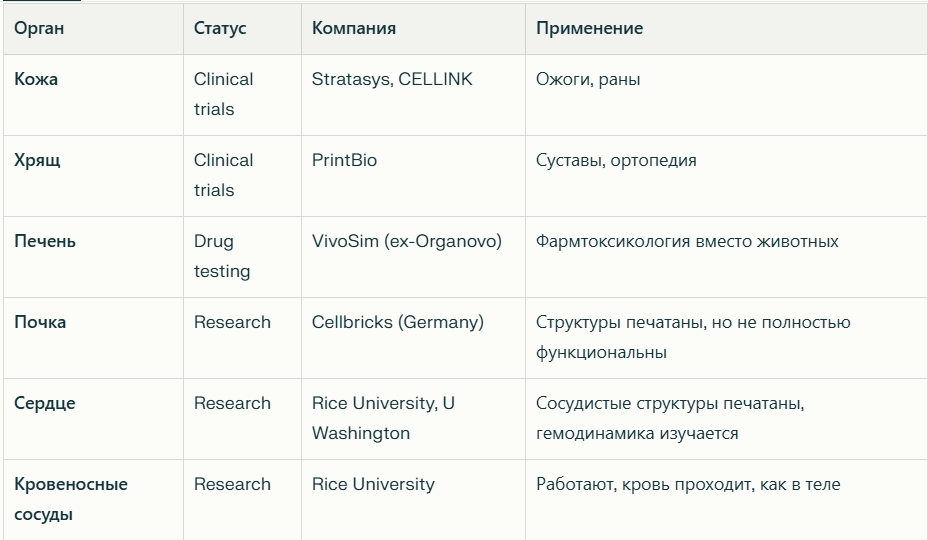Click the Clinical trials status for Кожа
Image resolution: width=928 pixels, height=540 pixels.
coord(224,94)
